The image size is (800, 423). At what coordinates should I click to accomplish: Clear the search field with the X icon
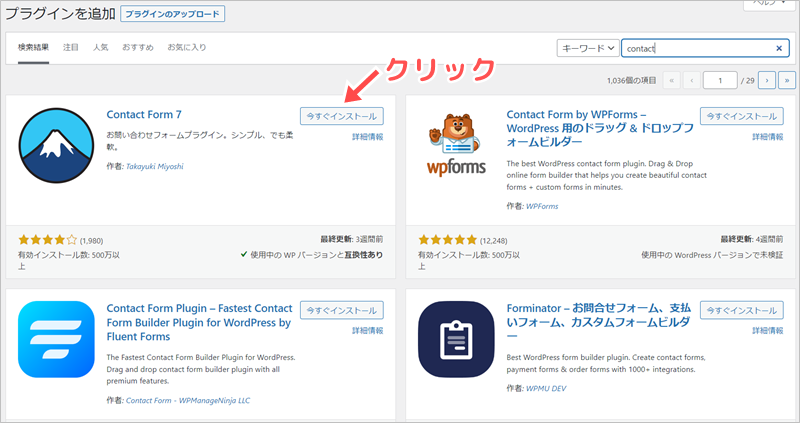pyautogui.click(x=780, y=48)
